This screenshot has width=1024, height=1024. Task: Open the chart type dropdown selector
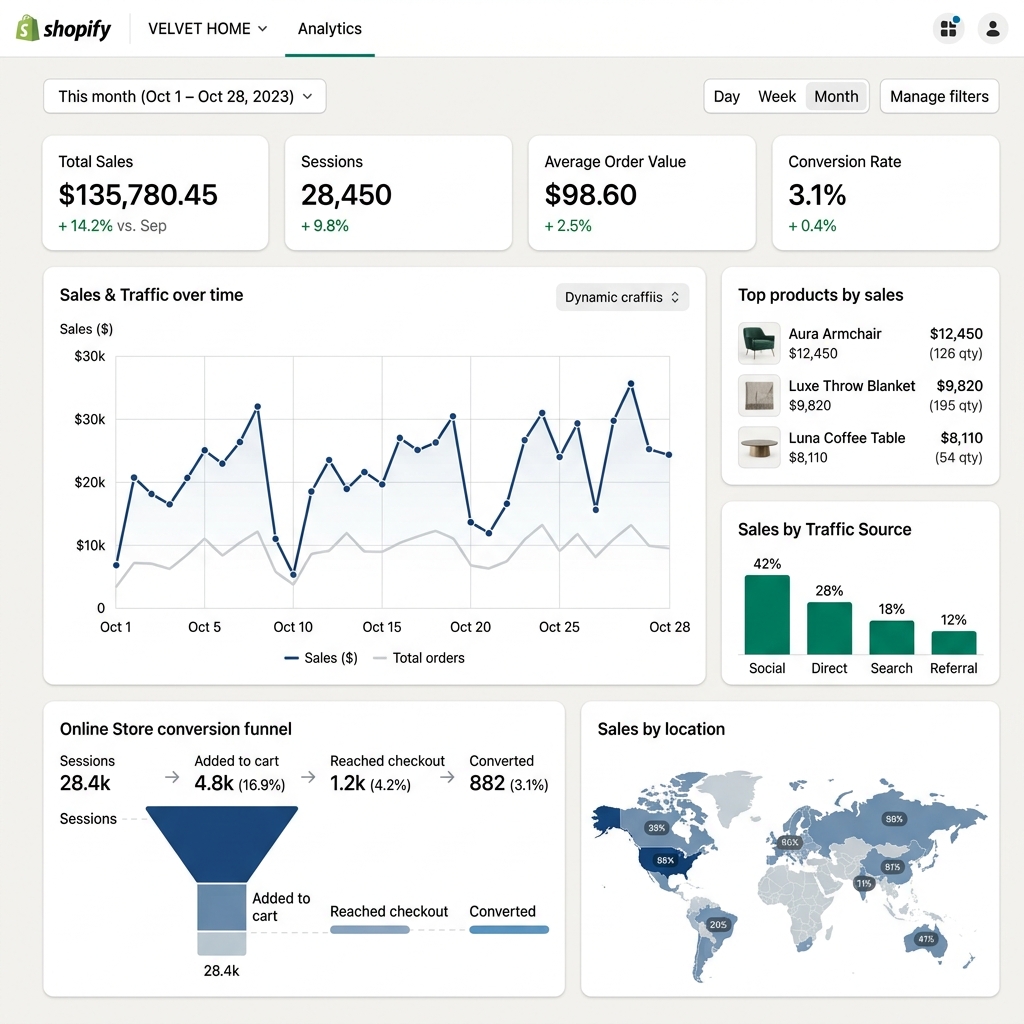pos(622,297)
